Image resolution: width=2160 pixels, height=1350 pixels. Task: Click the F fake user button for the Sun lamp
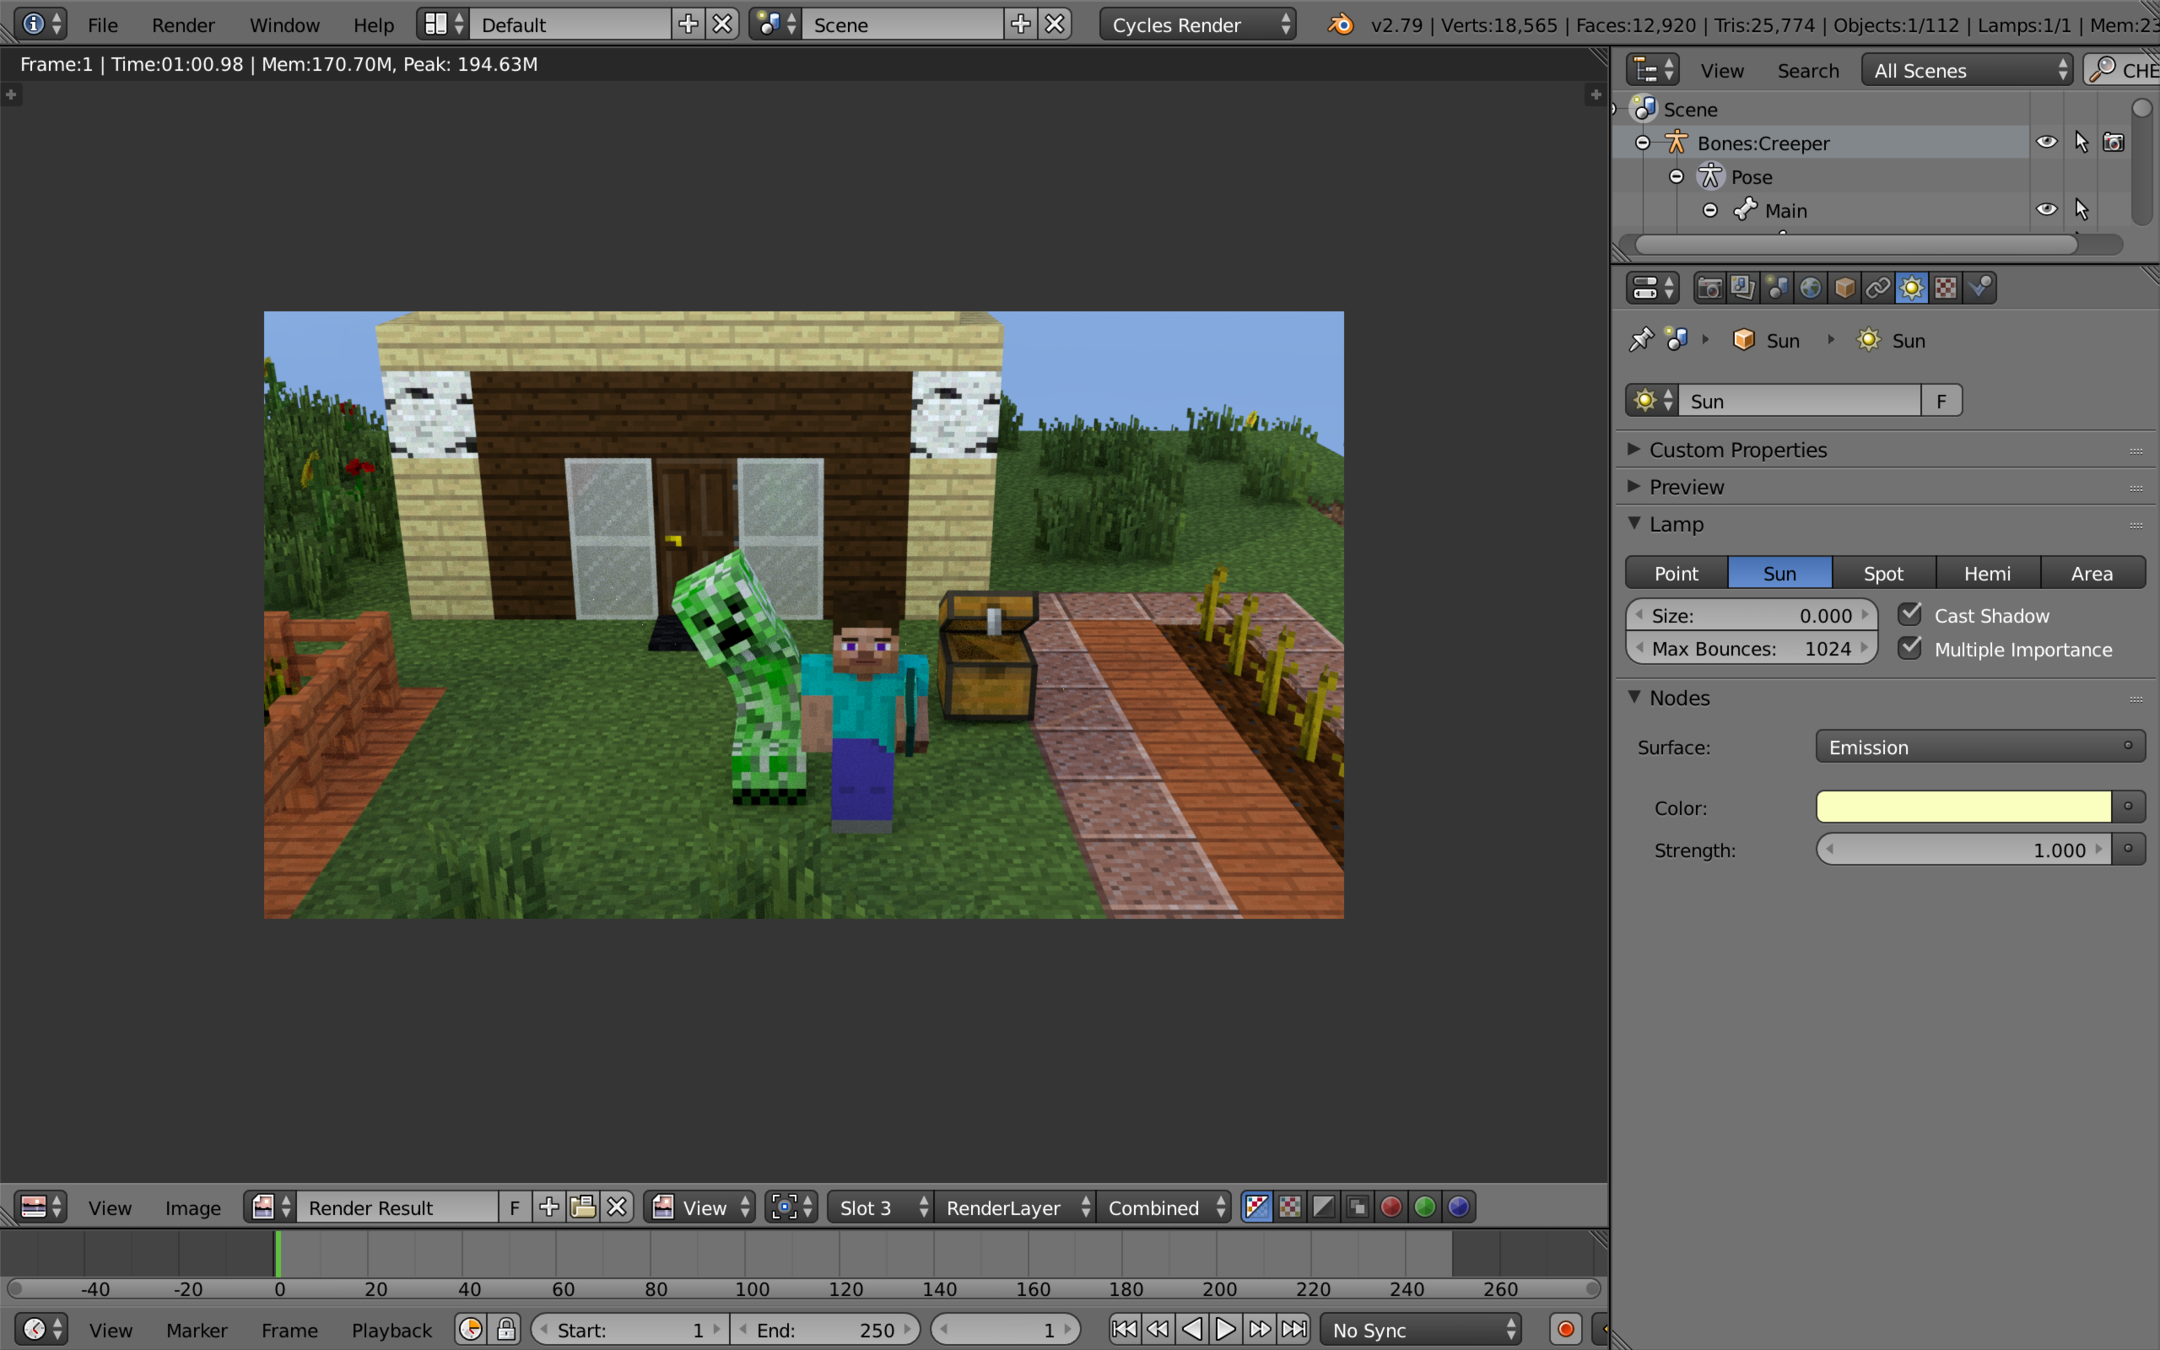(1941, 401)
